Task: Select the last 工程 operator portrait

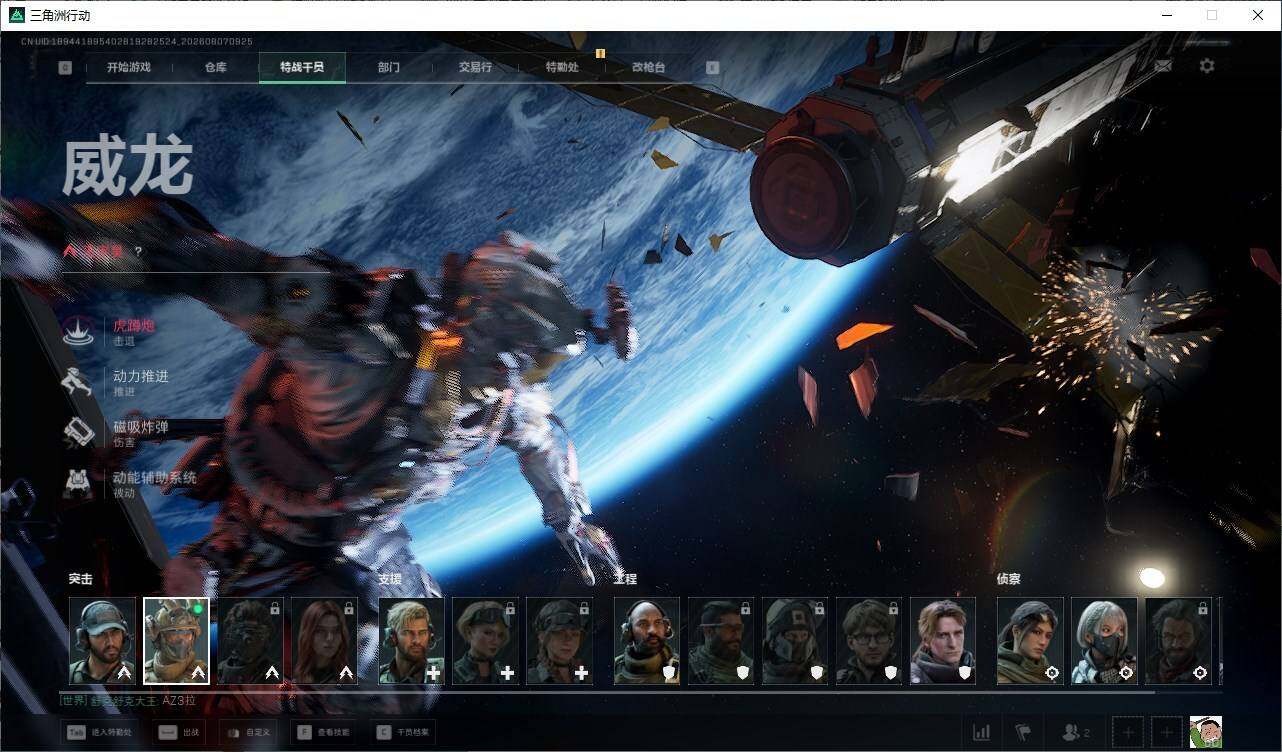Action: [943, 641]
